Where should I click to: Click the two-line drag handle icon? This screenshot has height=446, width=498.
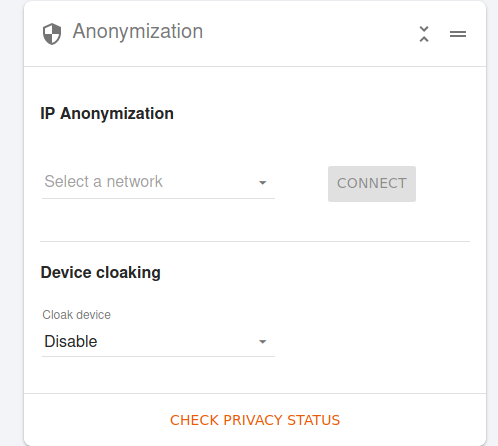click(x=458, y=34)
